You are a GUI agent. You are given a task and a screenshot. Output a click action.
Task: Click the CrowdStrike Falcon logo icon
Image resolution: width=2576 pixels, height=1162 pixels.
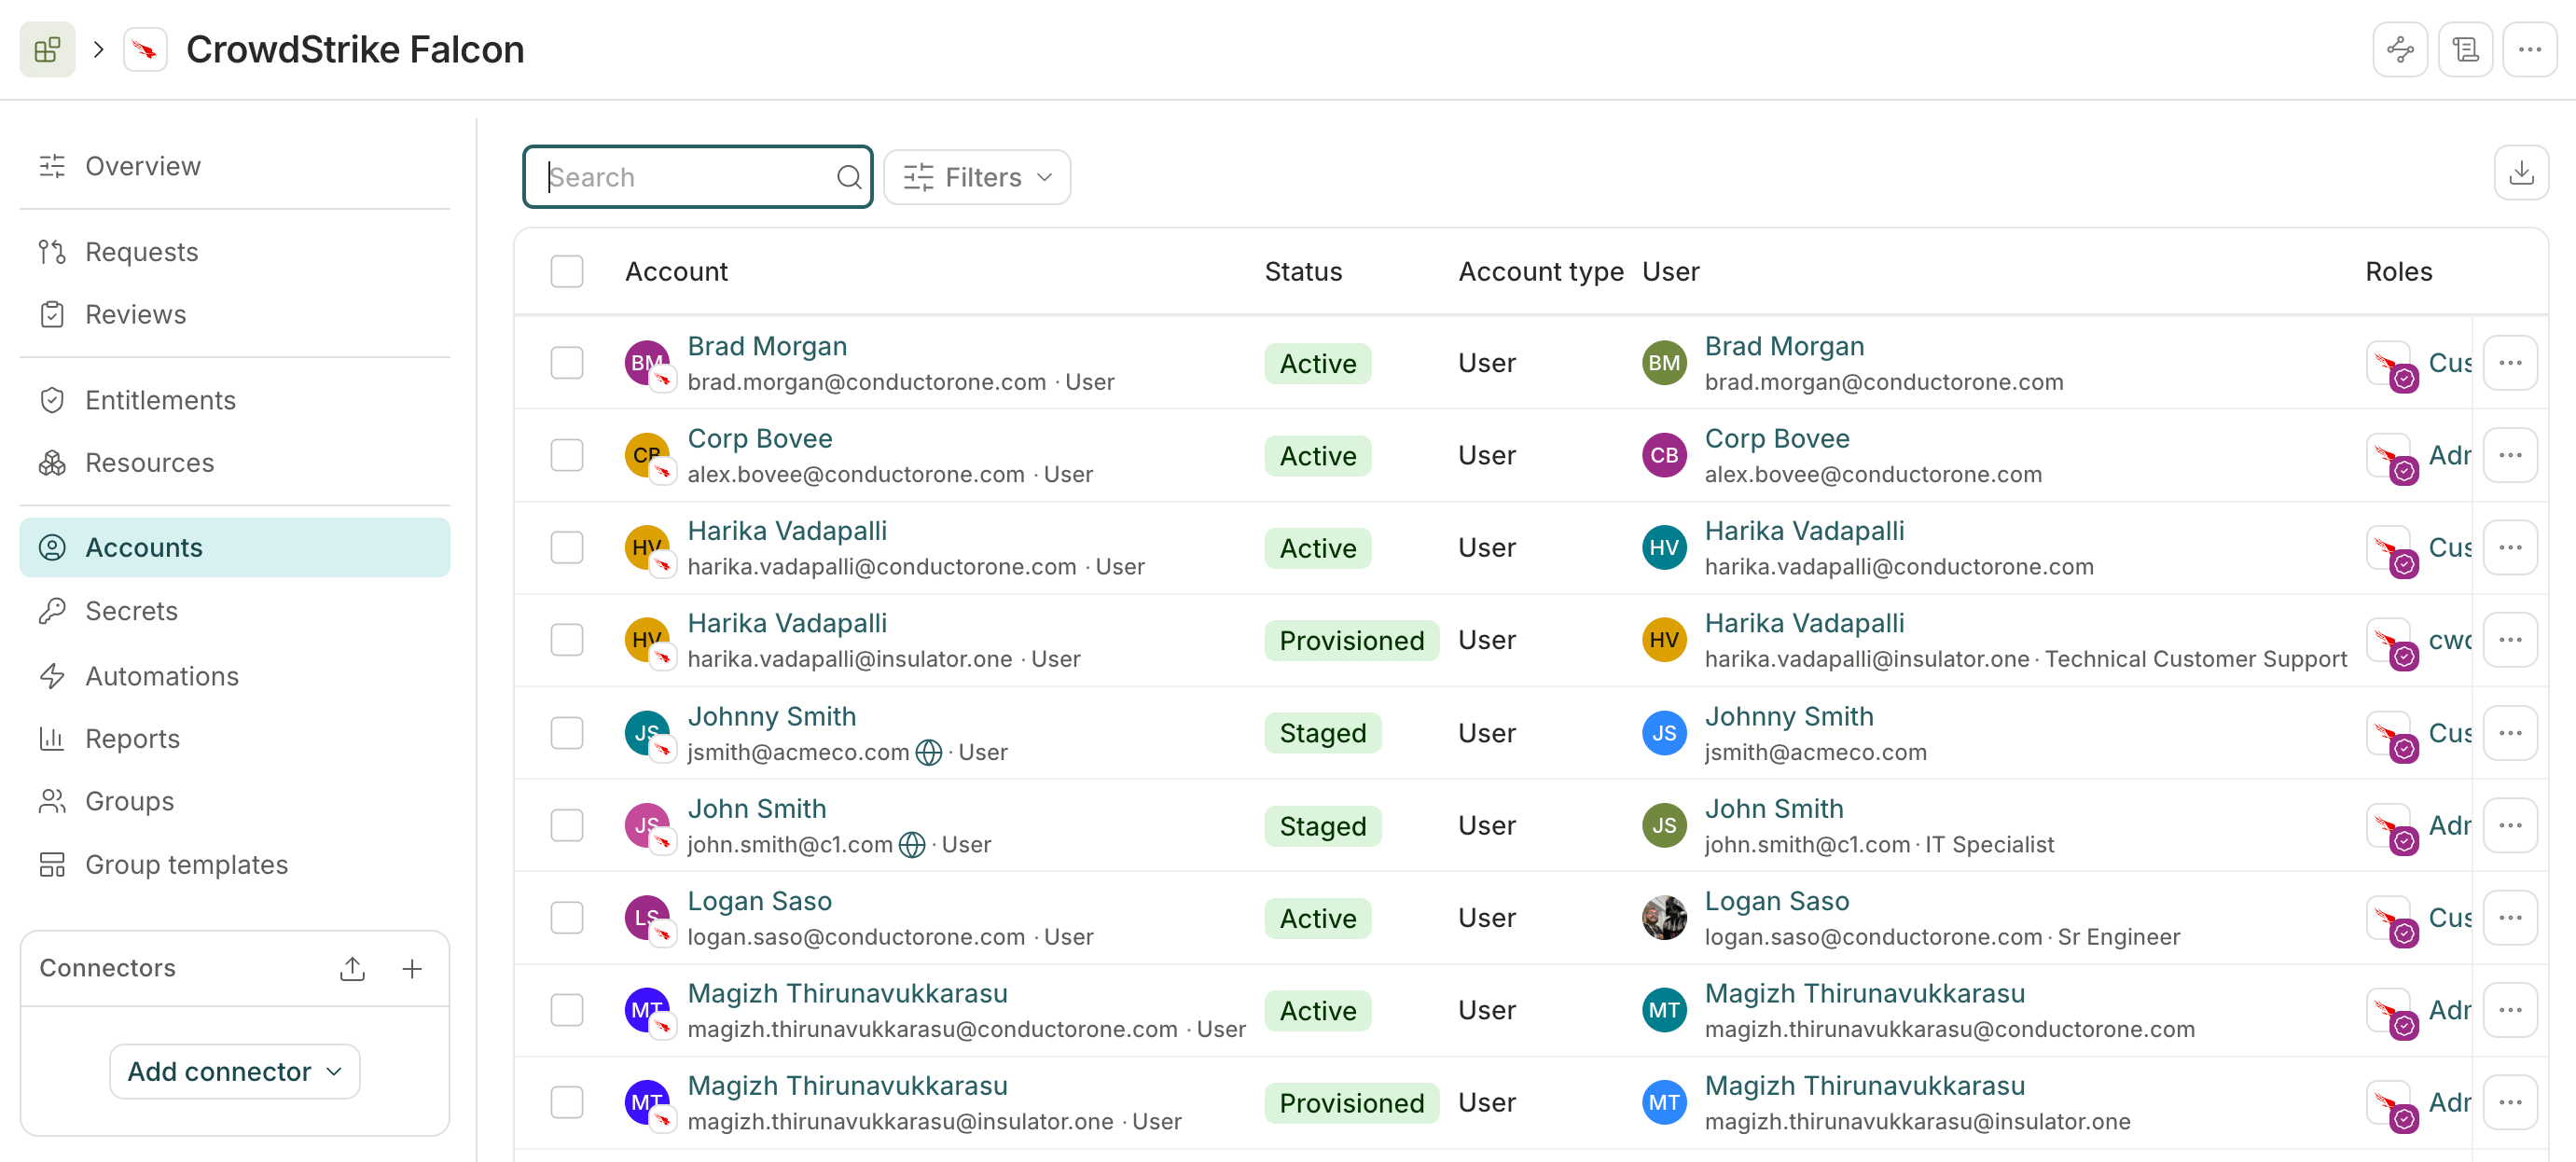(145, 49)
